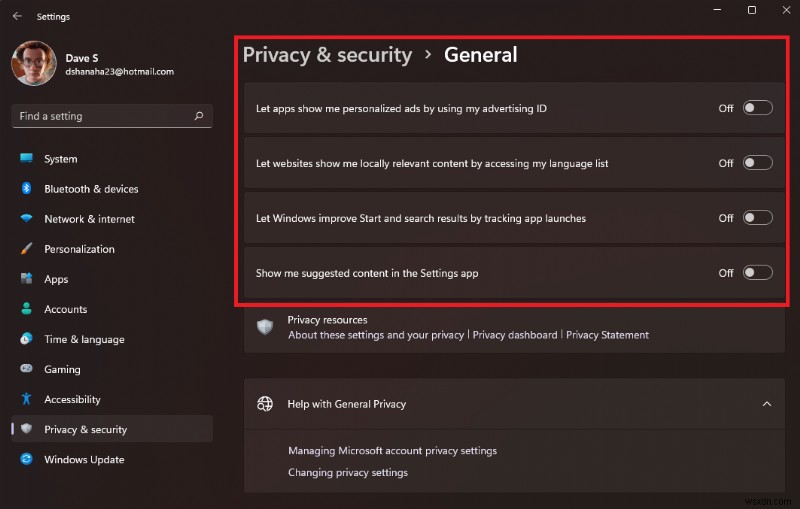Toggle tracking app launches setting

[x=758, y=218]
